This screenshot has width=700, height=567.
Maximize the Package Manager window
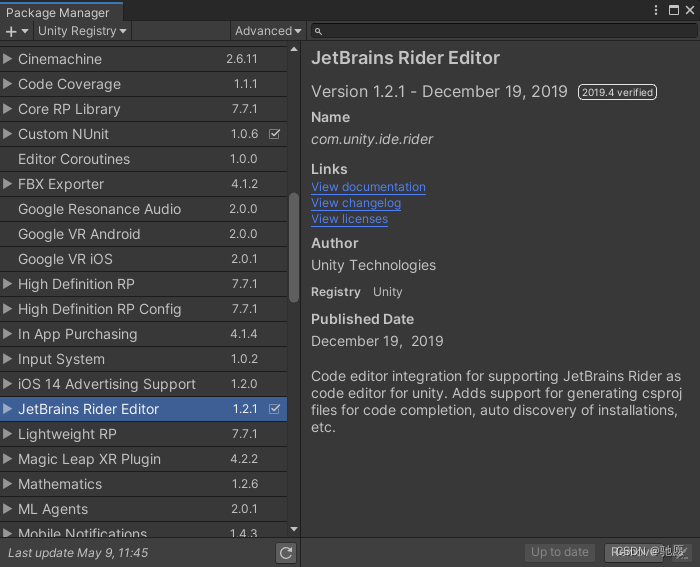point(674,10)
